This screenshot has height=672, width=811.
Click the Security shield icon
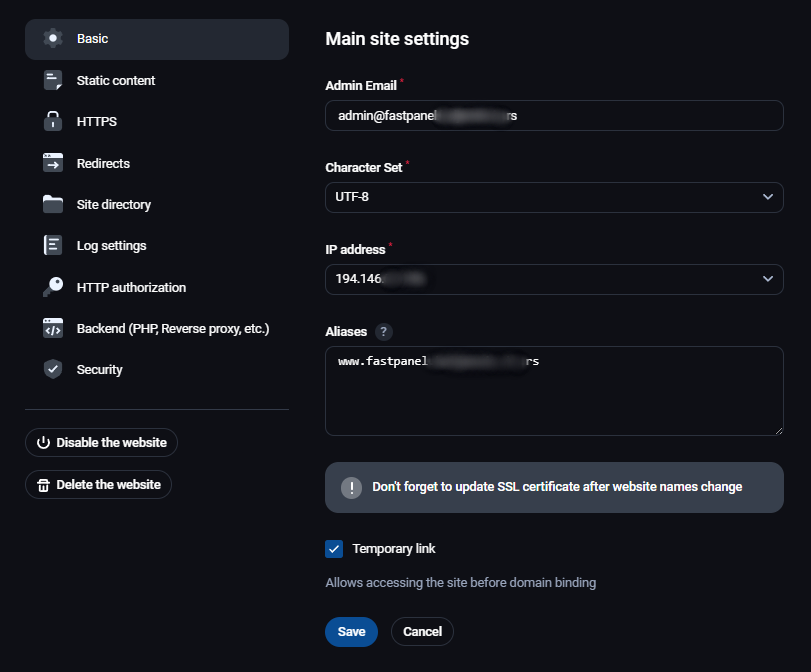coord(53,369)
